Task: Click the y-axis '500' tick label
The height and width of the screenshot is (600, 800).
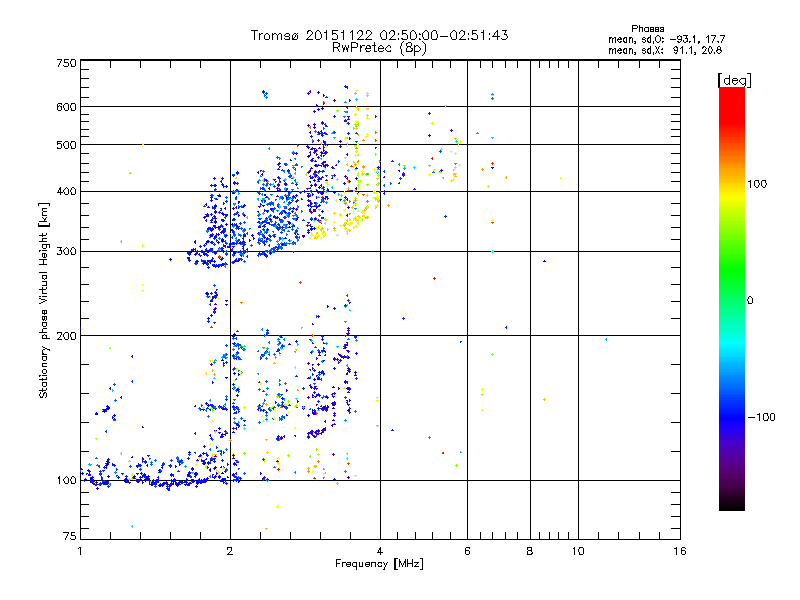Action: [66, 145]
